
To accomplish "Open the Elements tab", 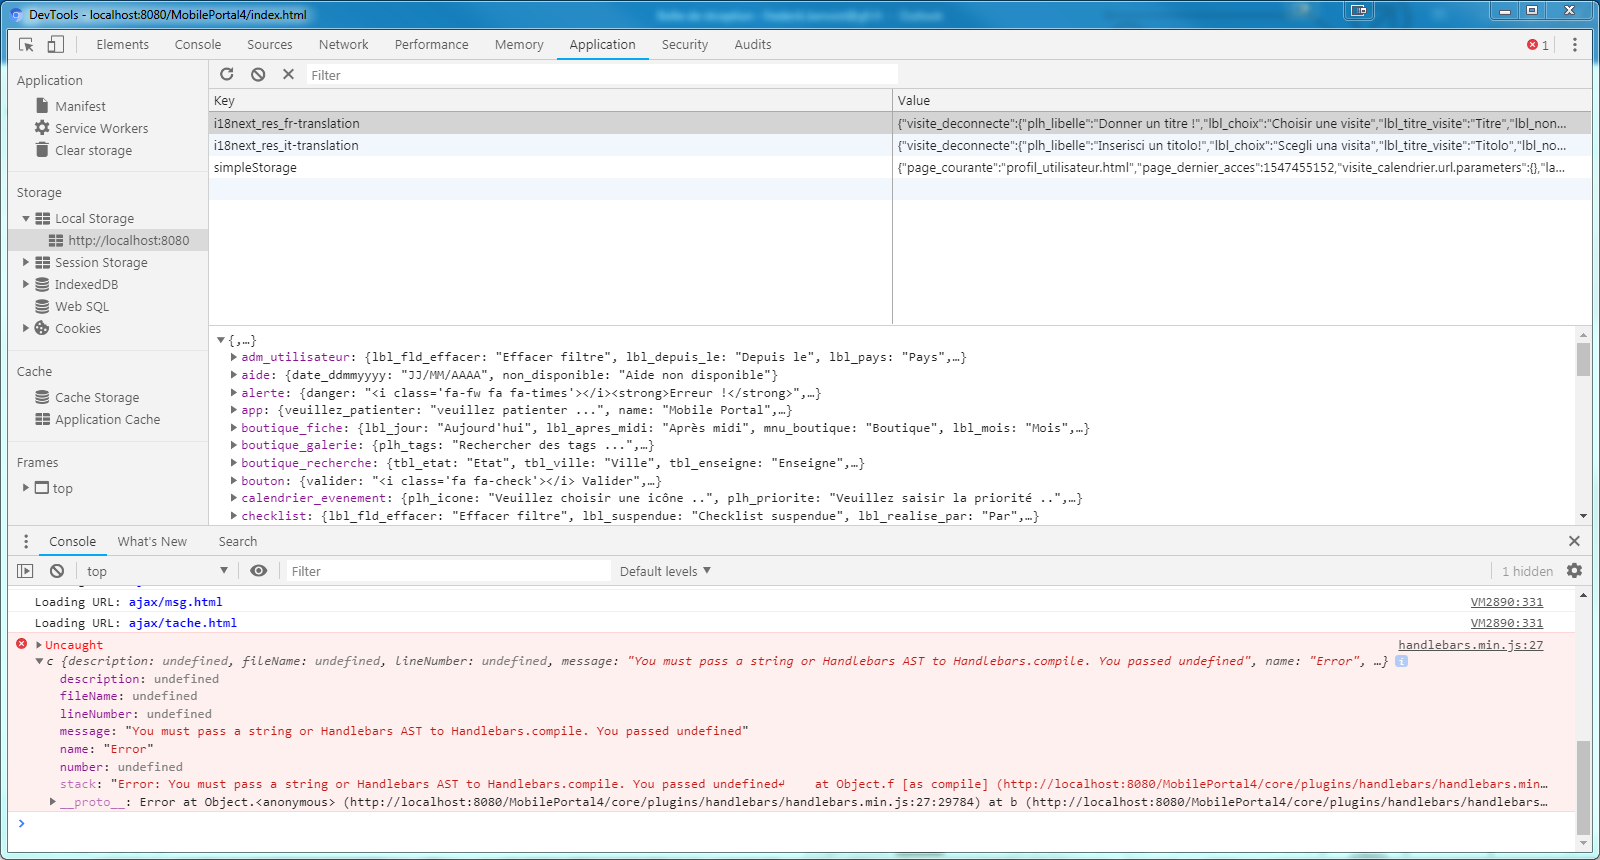I will [122, 45].
